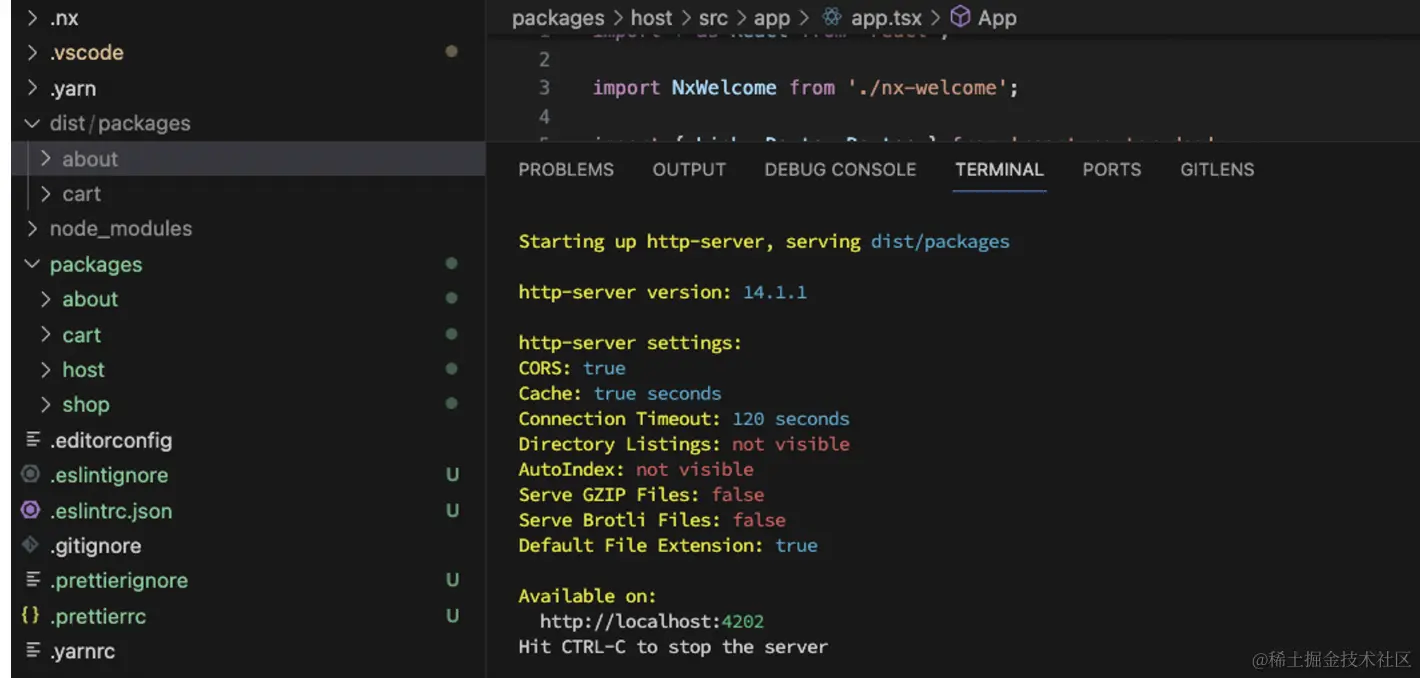Select the .prettierignore file
Viewport: 1420px width, 678px height.
(119, 581)
